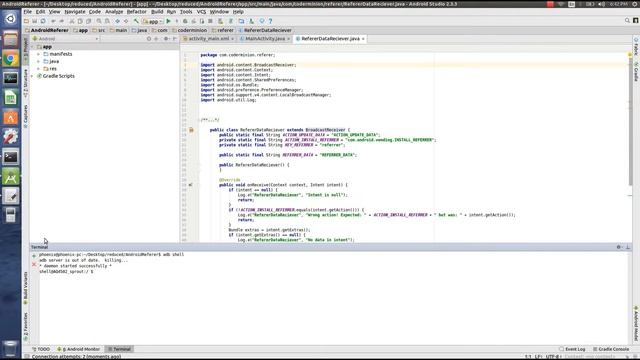Image resolution: width=640 pixels, height=360 pixels.
Task: Close terminal session with red X
Action: [34, 264]
